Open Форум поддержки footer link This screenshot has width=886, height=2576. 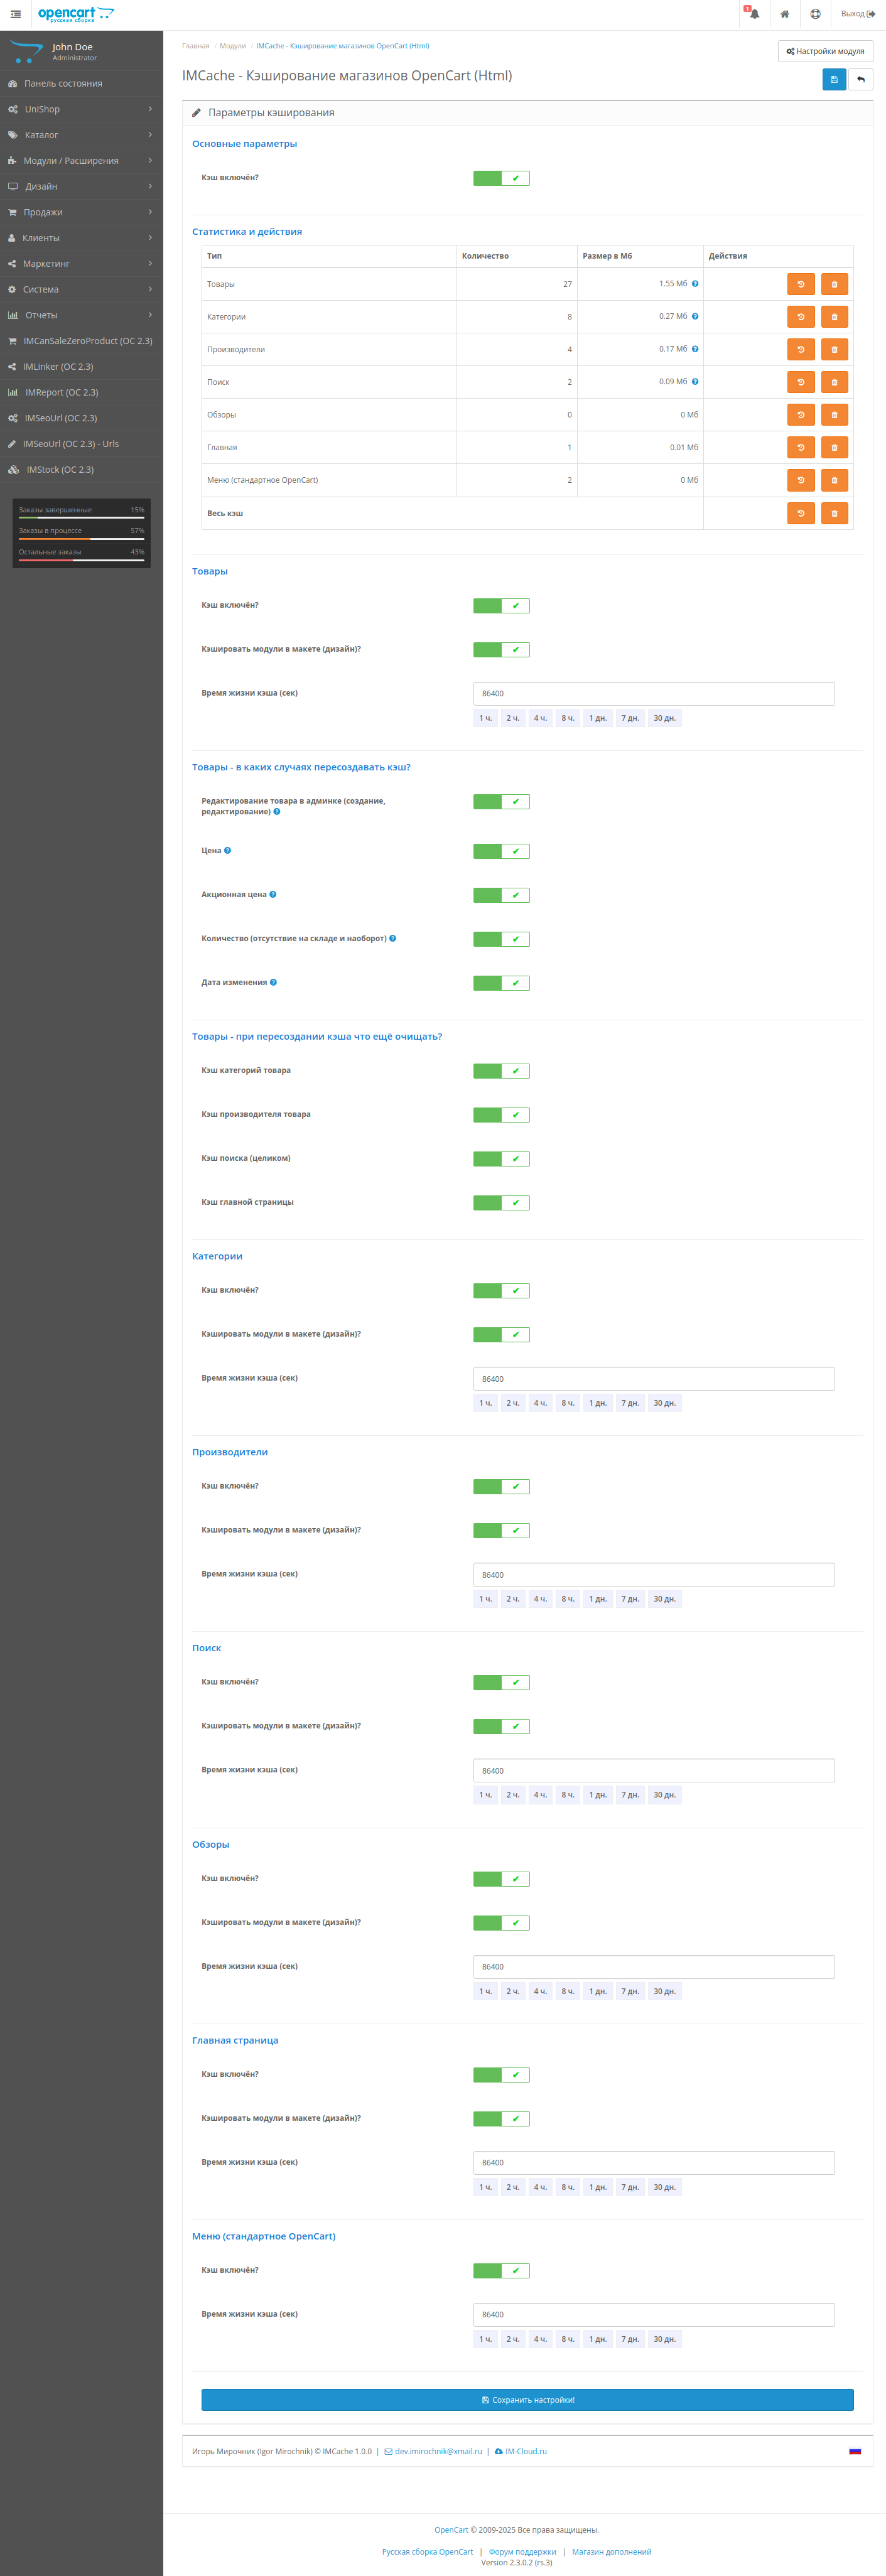pos(522,2551)
